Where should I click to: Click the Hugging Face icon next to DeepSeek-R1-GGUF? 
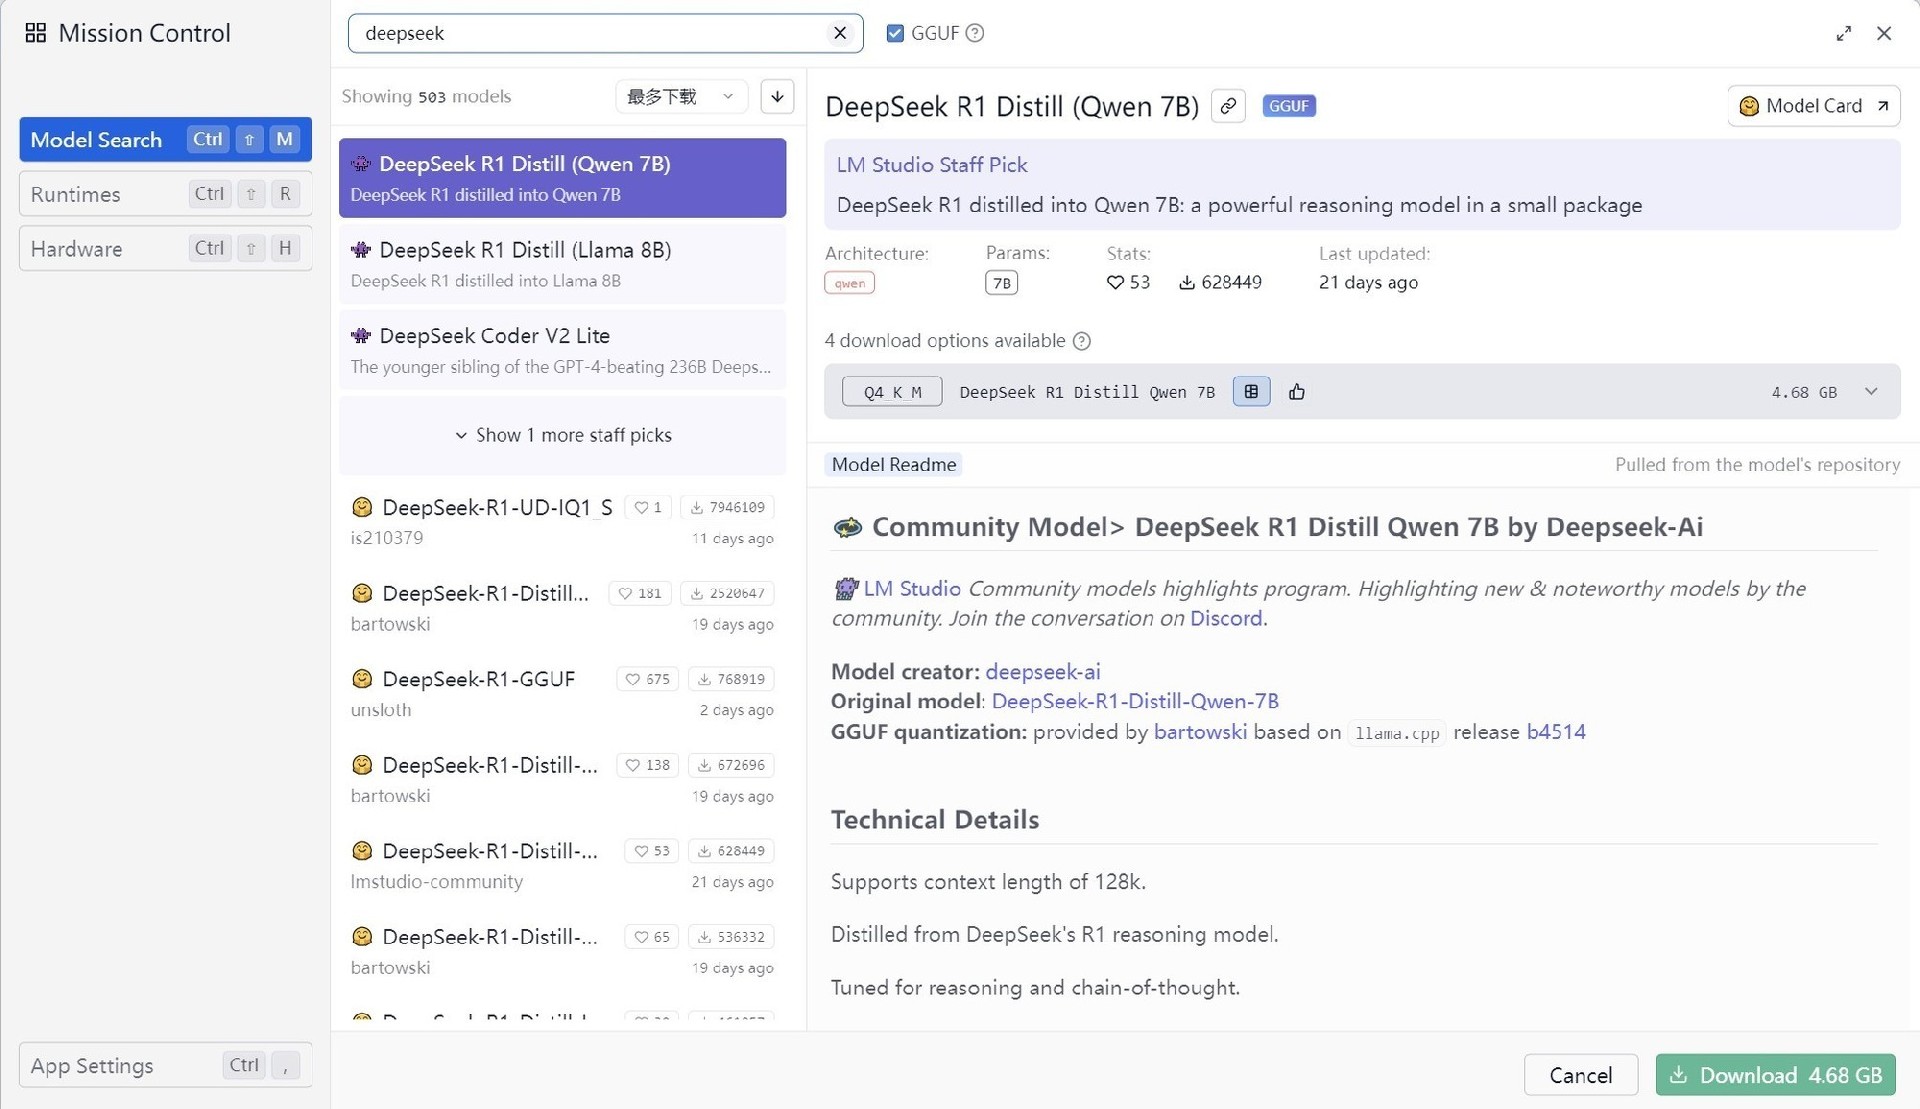click(362, 679)
